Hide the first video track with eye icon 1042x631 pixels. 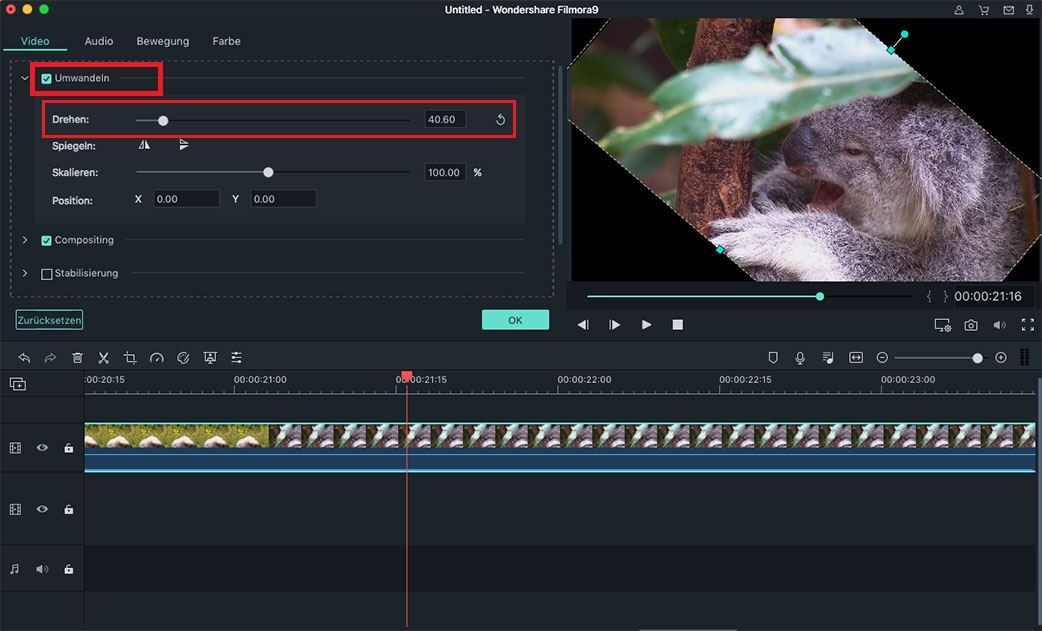(42, 448)
